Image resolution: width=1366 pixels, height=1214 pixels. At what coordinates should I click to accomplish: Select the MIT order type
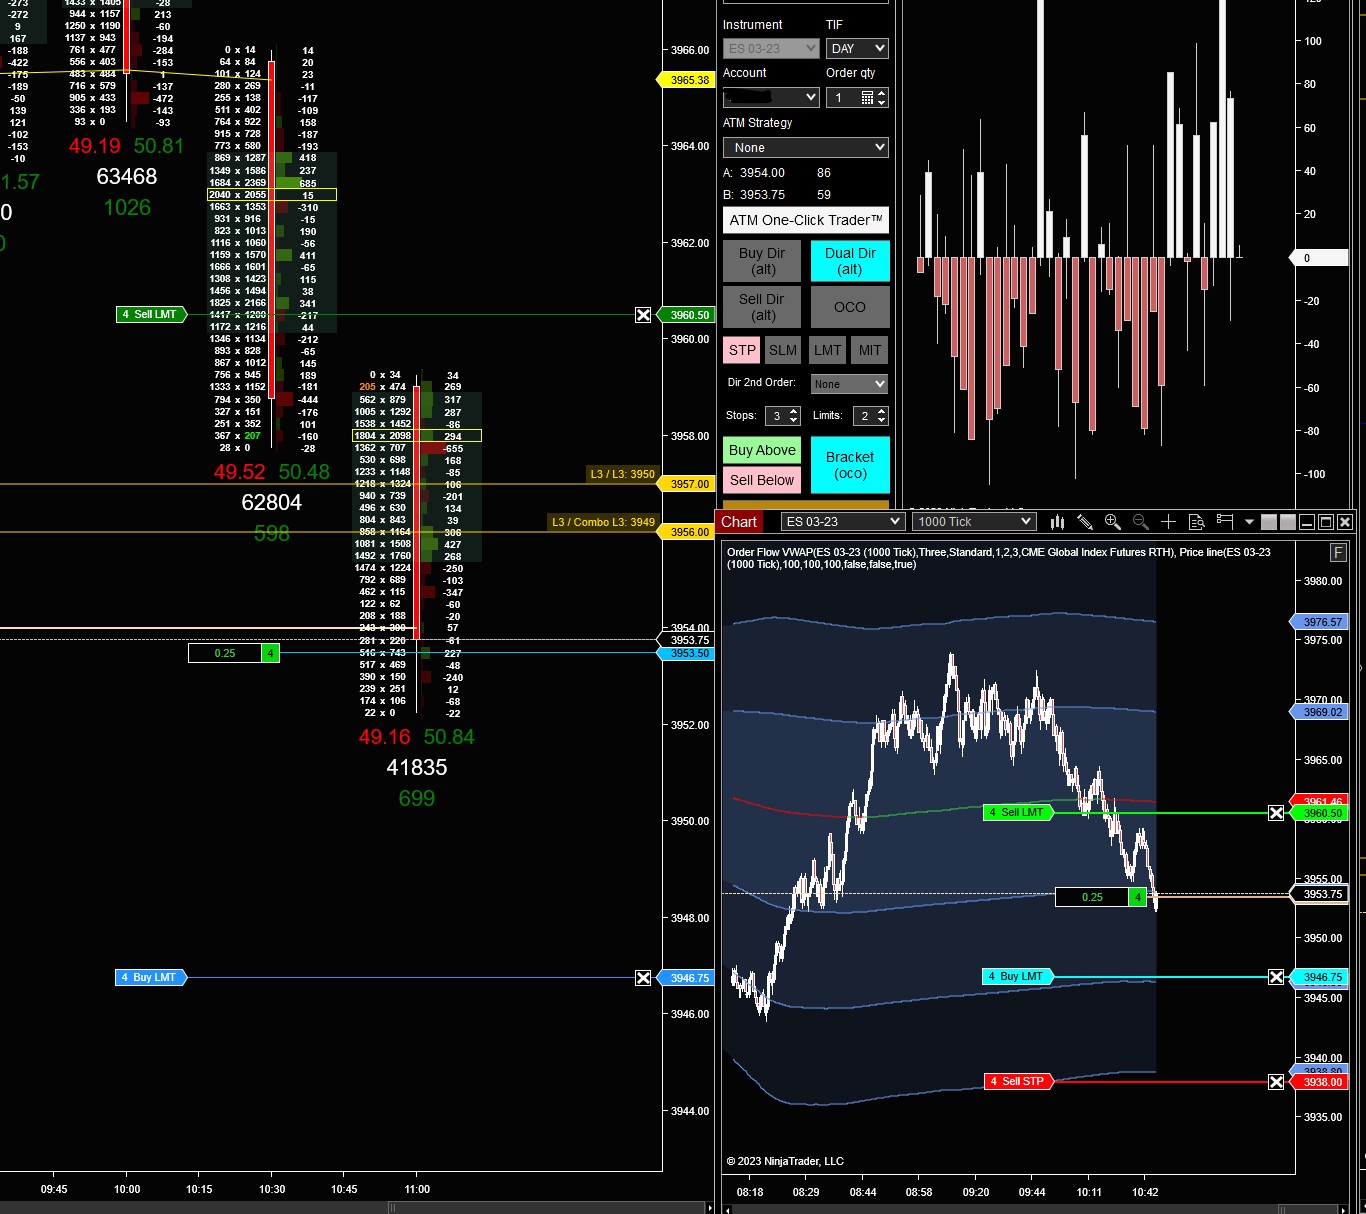click(x=870, y=350)
